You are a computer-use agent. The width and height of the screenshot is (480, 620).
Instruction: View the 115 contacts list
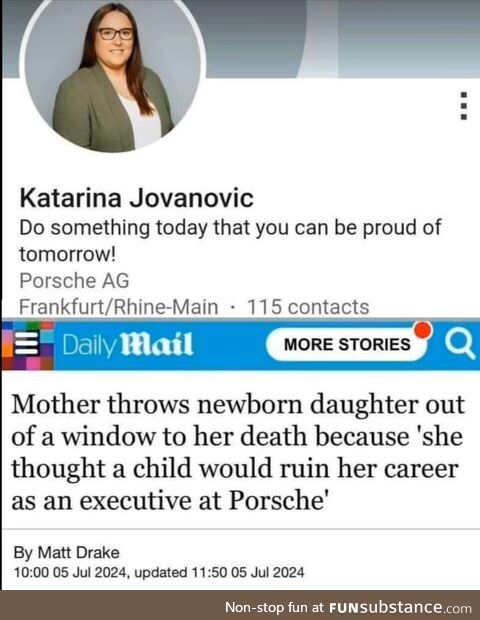[x=308, y=307]
